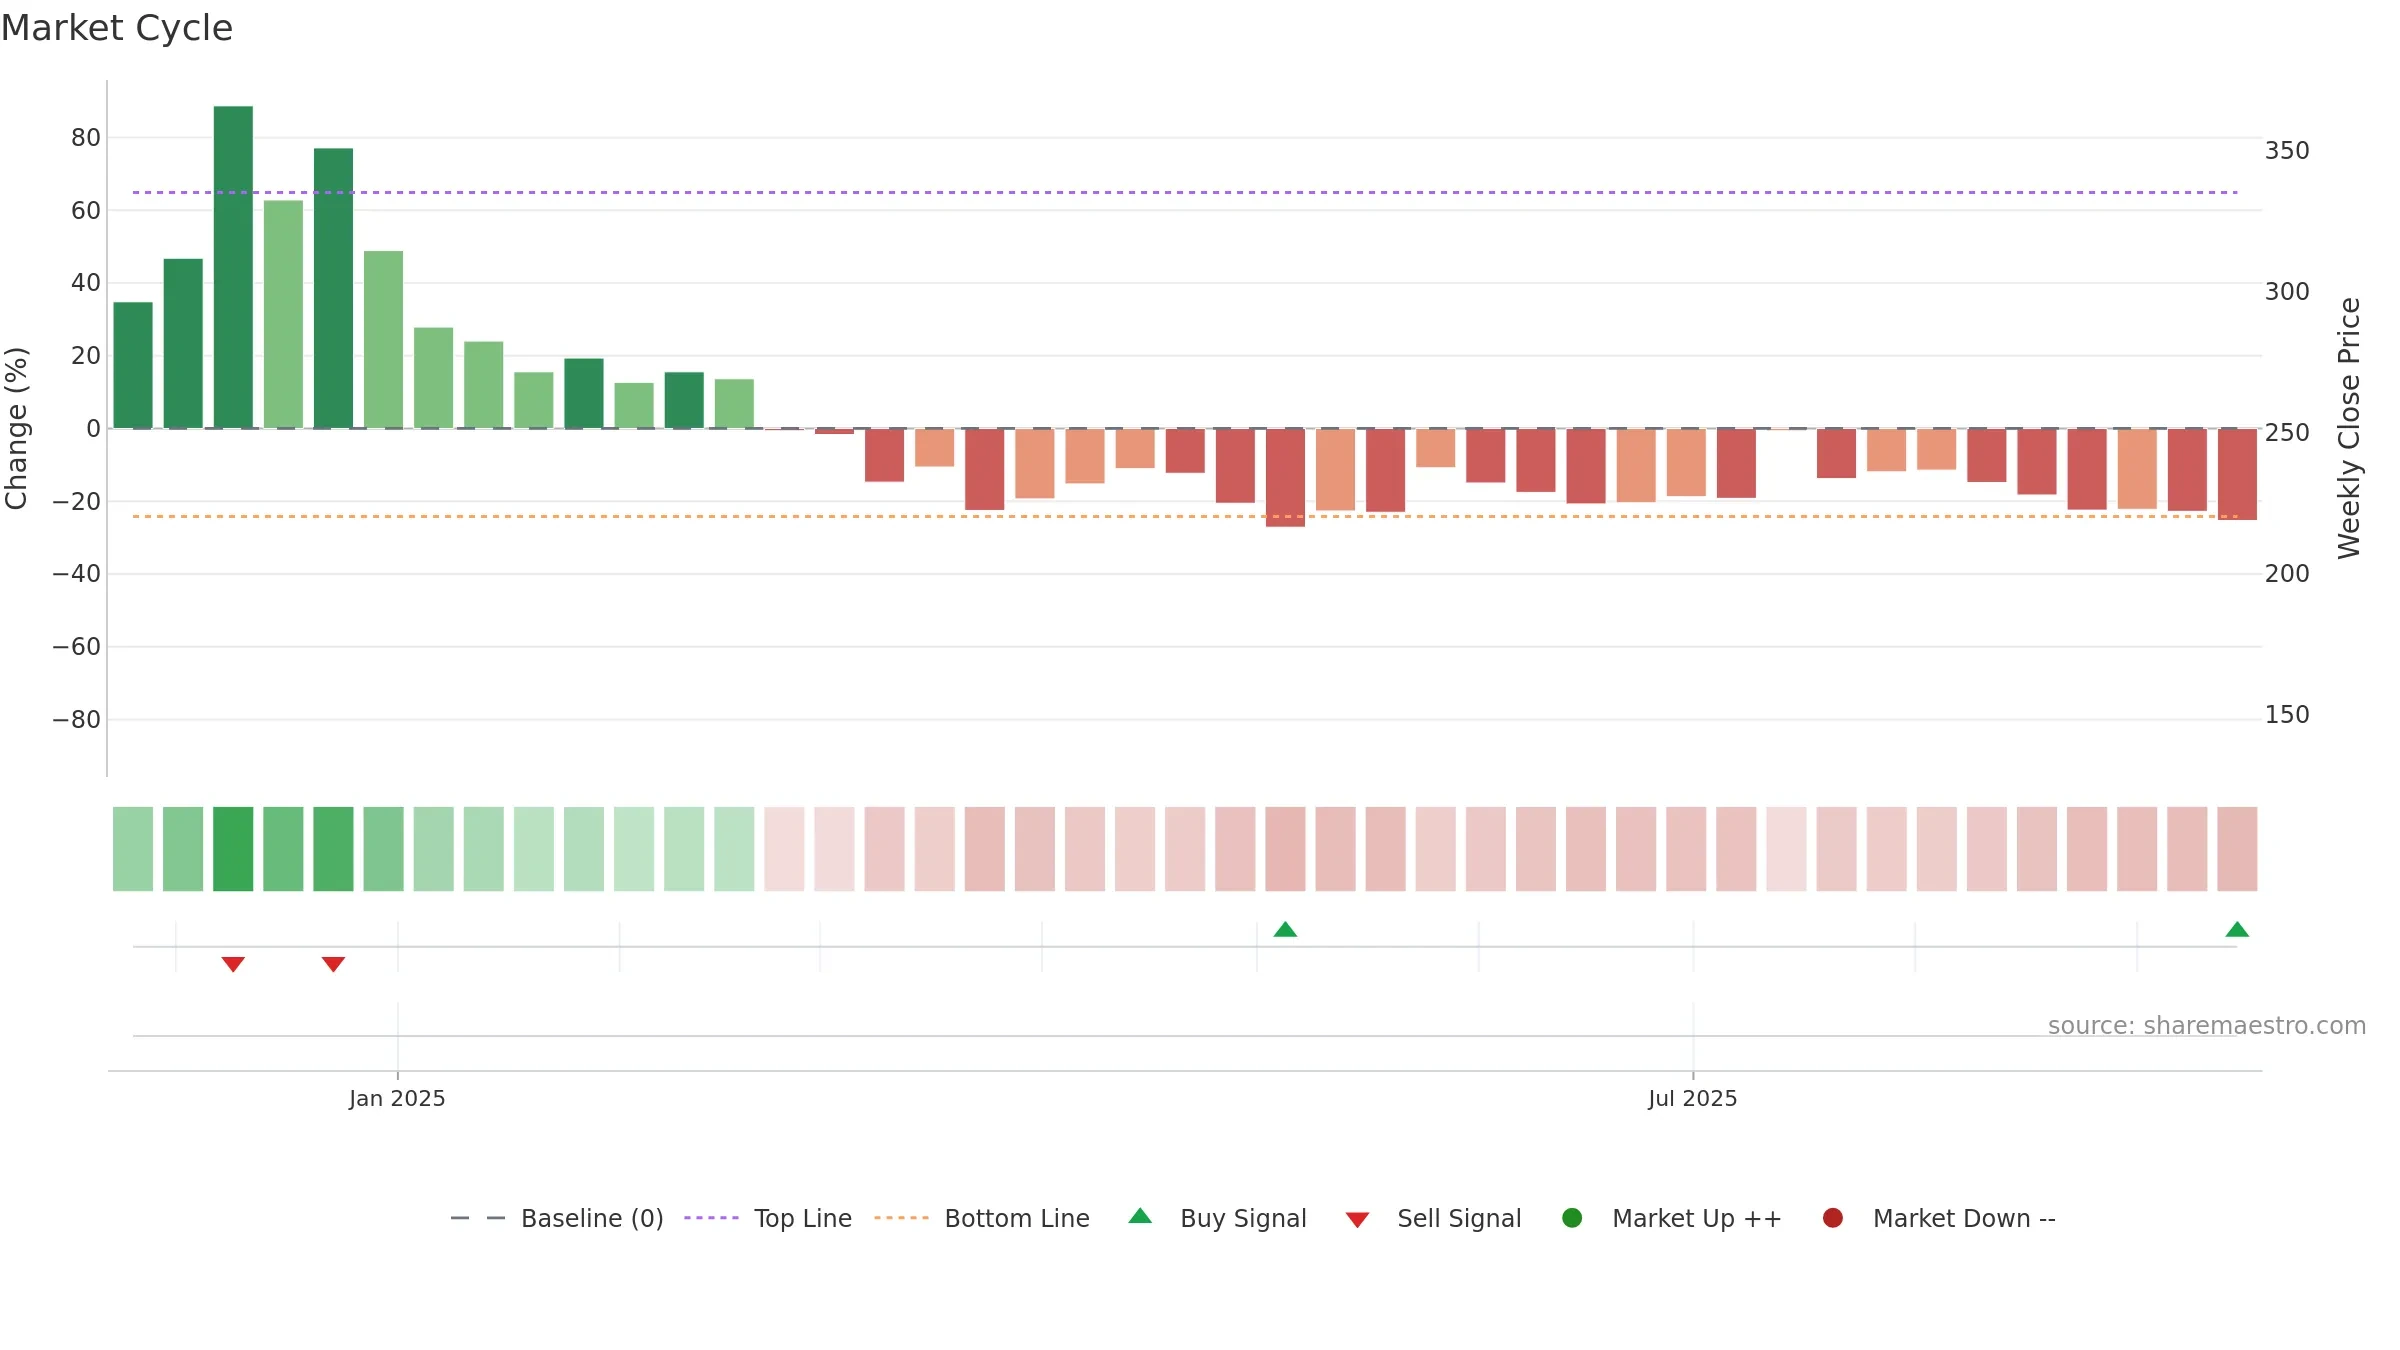Click the gray Baseline dash sample in legend
Image resolution: width=2400 pixels, height=1350 pixels.
click(x=478, y=1218)
